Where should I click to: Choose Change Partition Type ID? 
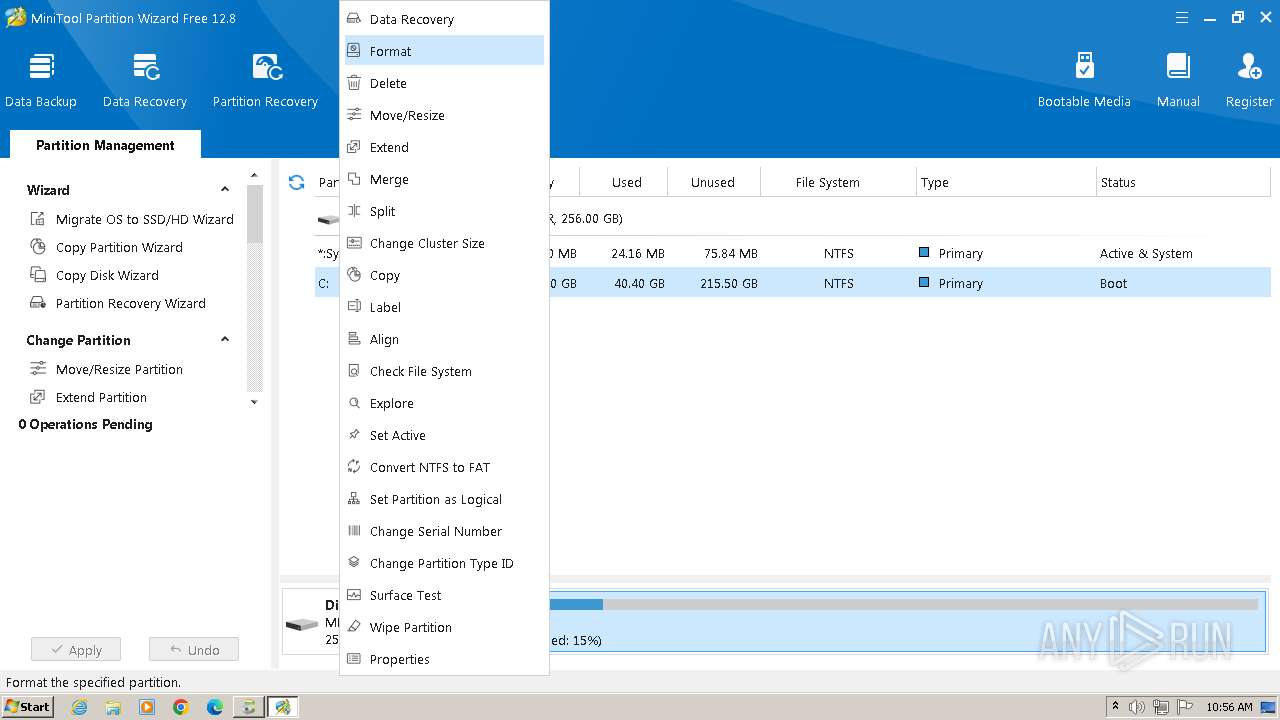tap(444, 563)
